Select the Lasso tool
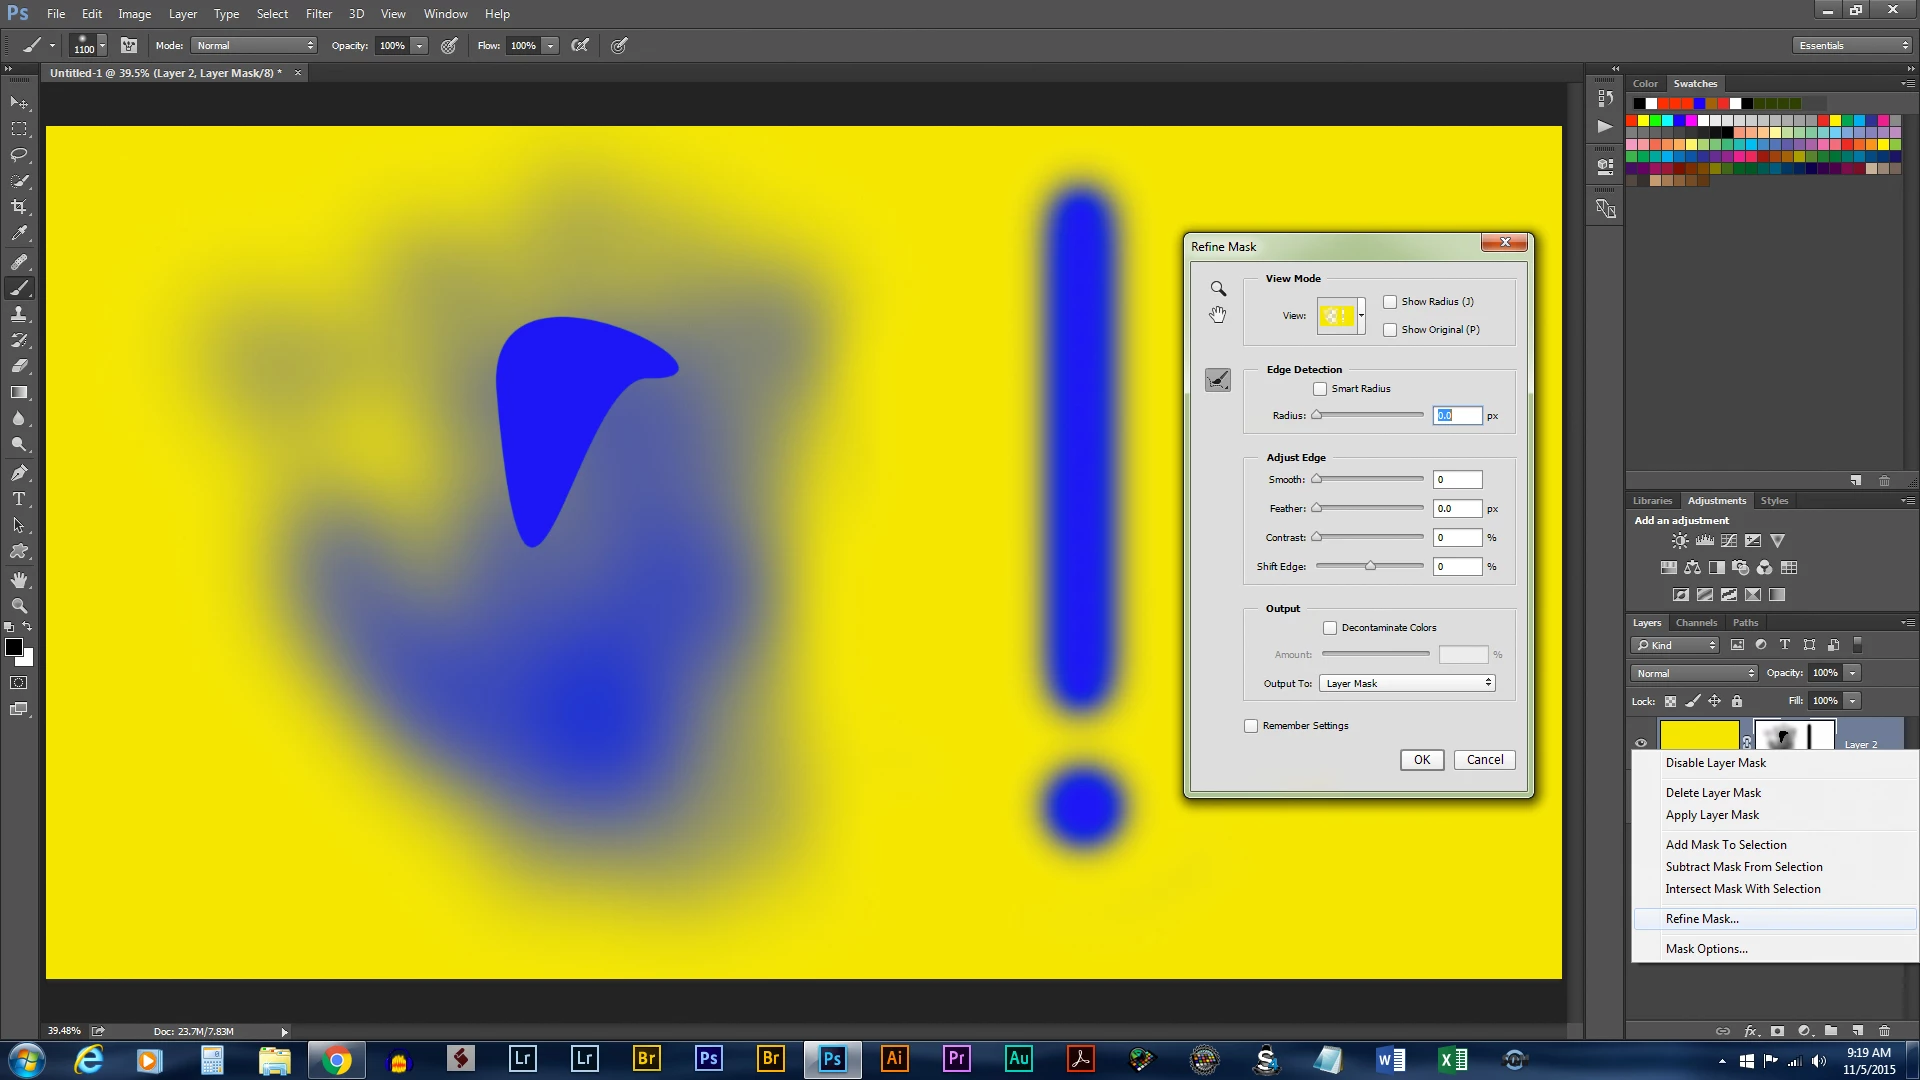 coord(19,155)
